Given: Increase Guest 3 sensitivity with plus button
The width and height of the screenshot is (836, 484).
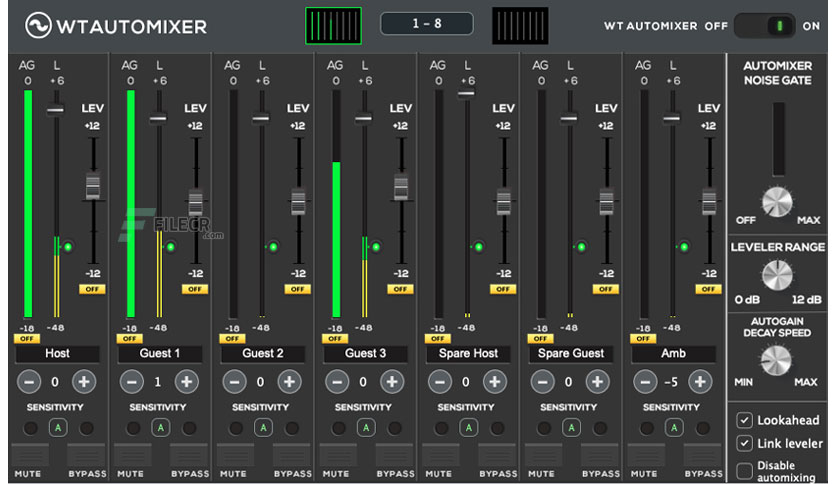Looking at the screenshot, I should click(x=392, y=382).
